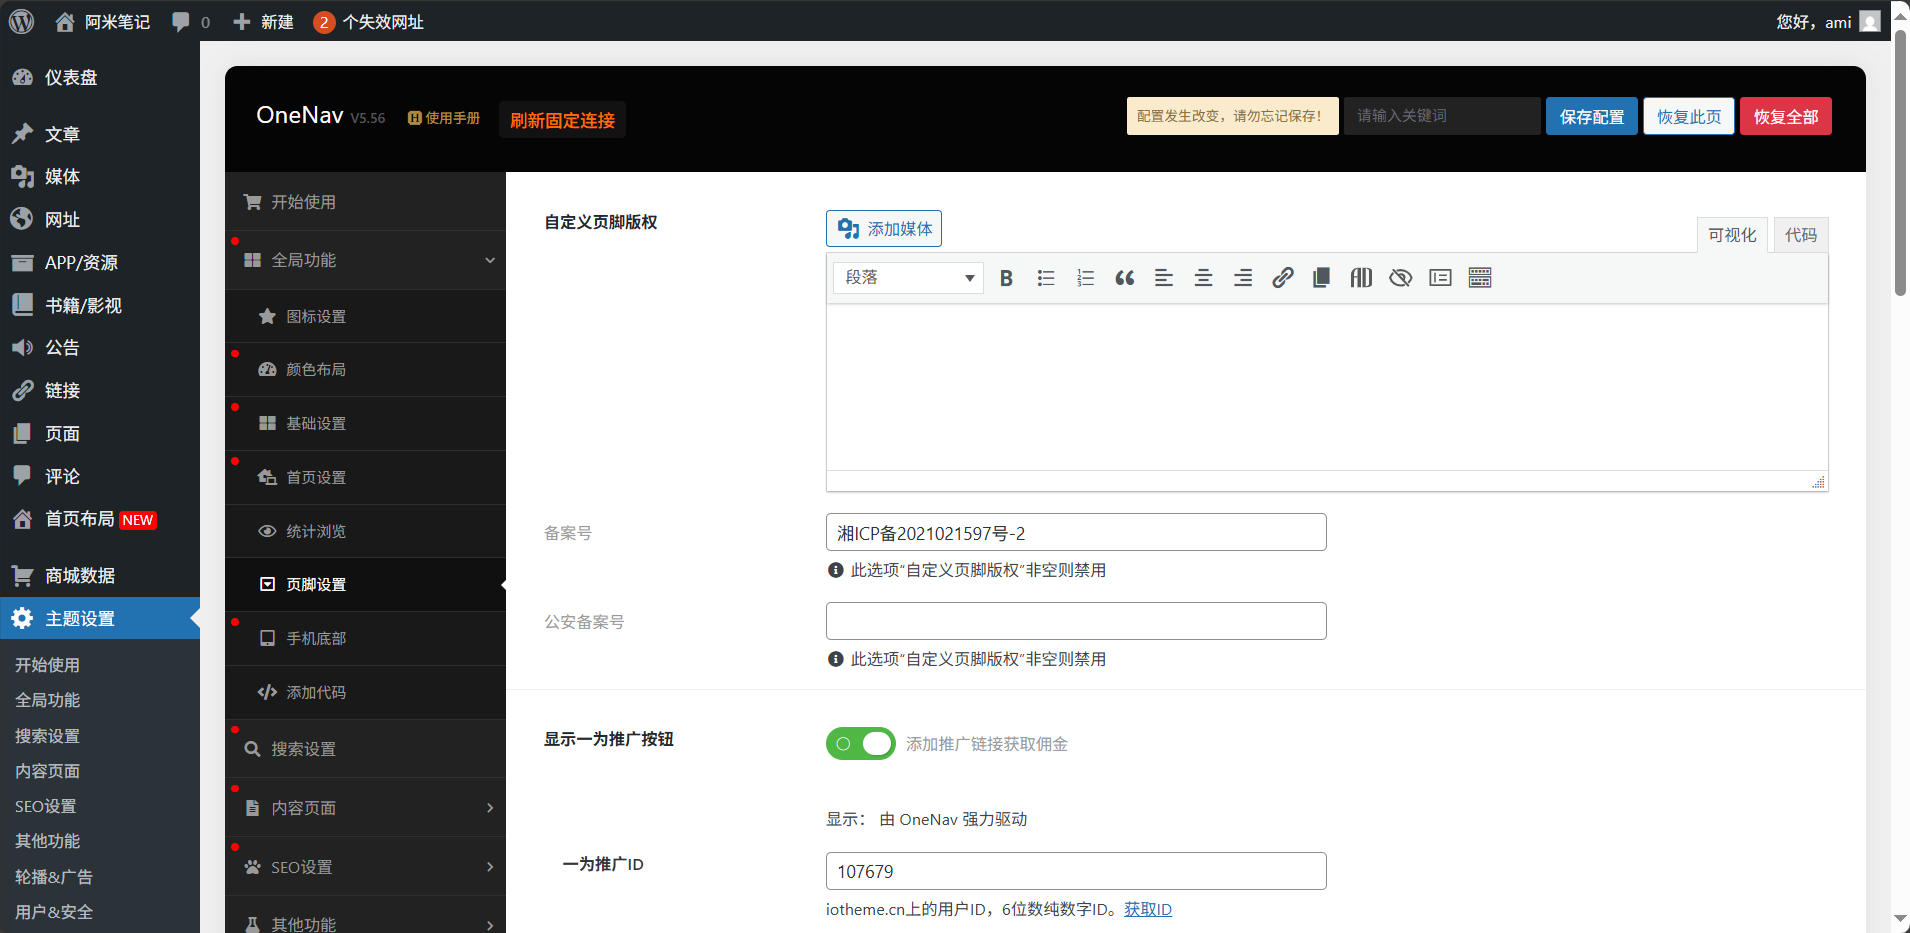Expand the 内容页面 submenu
This screenshot has height=933, width=1910.
(365, 807)
